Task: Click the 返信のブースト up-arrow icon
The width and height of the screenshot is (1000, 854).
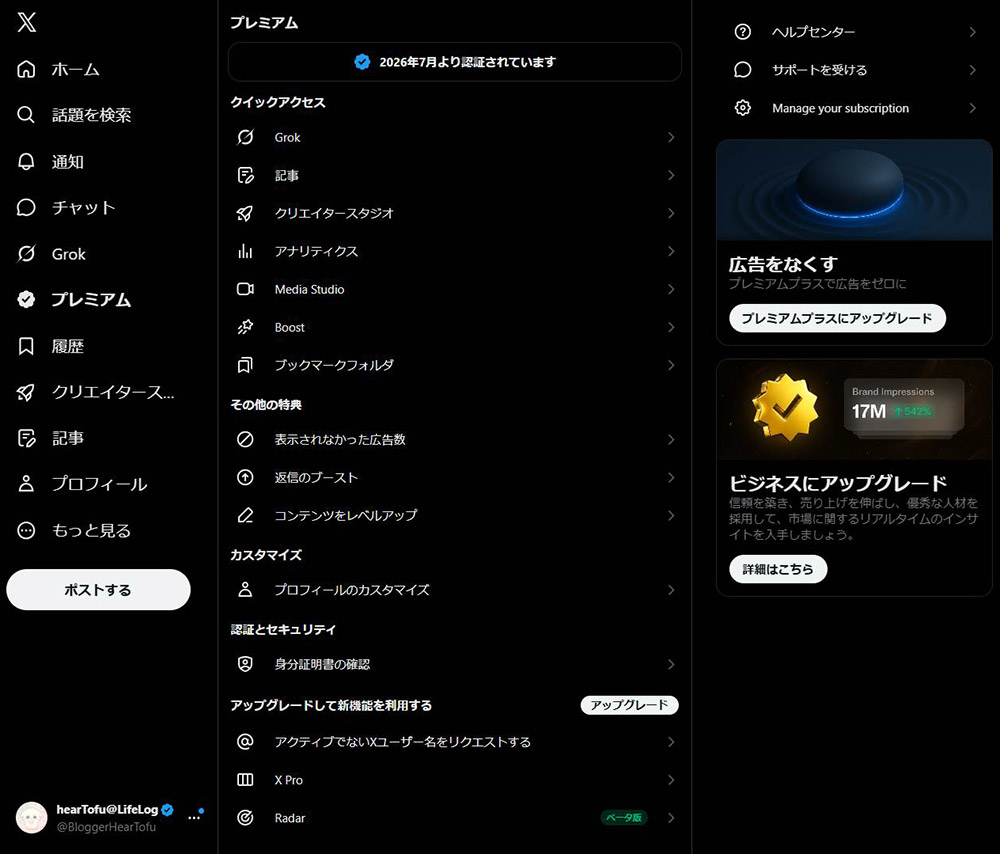Action: click(x=246, y=477)
